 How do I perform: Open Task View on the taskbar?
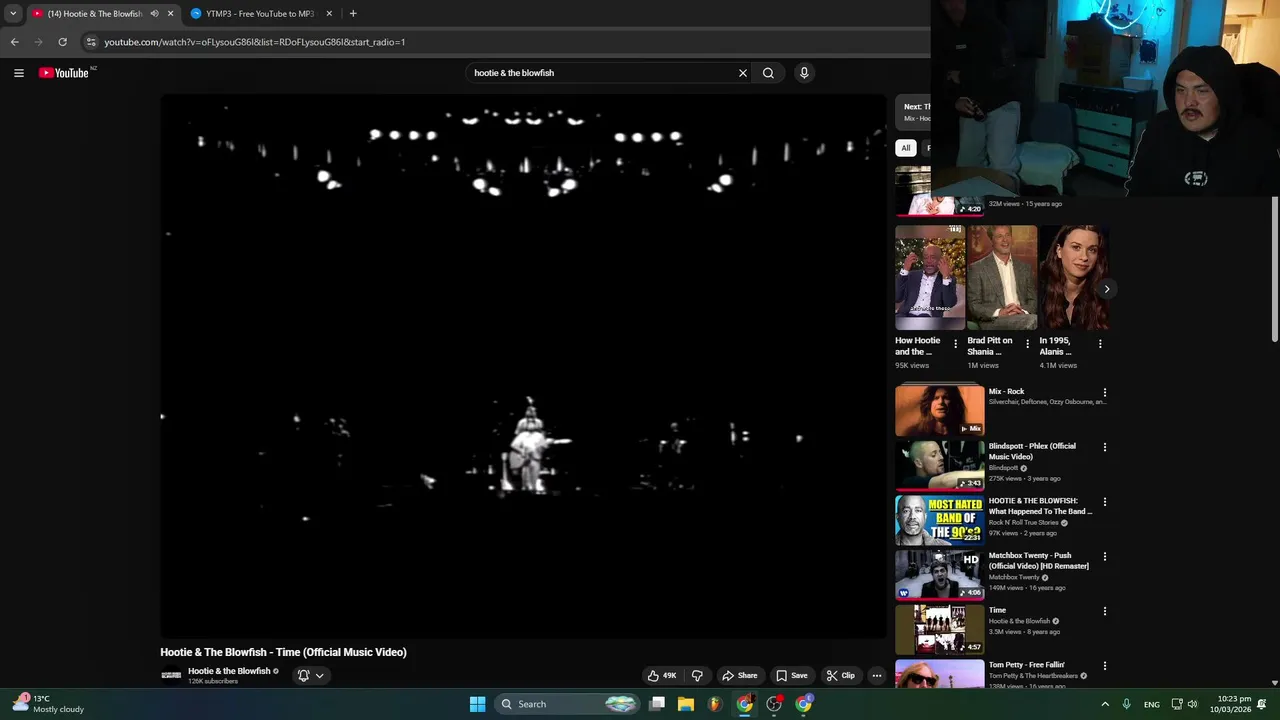pyautogui.click(x=657, y=704)
